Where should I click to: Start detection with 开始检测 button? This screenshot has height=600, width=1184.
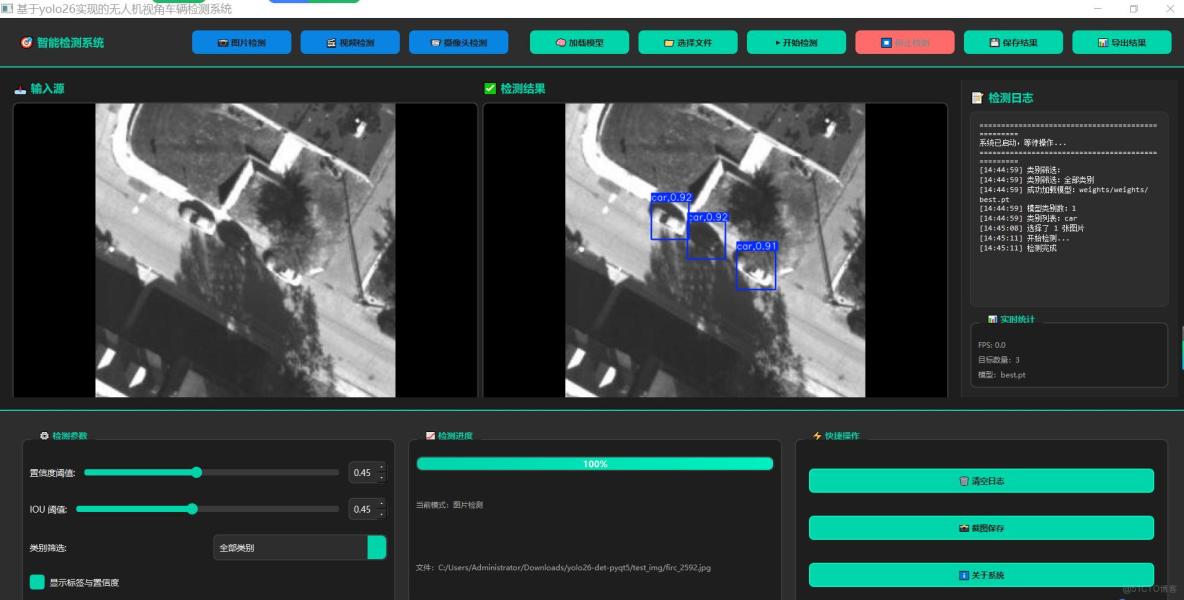(x=796, y=43)
